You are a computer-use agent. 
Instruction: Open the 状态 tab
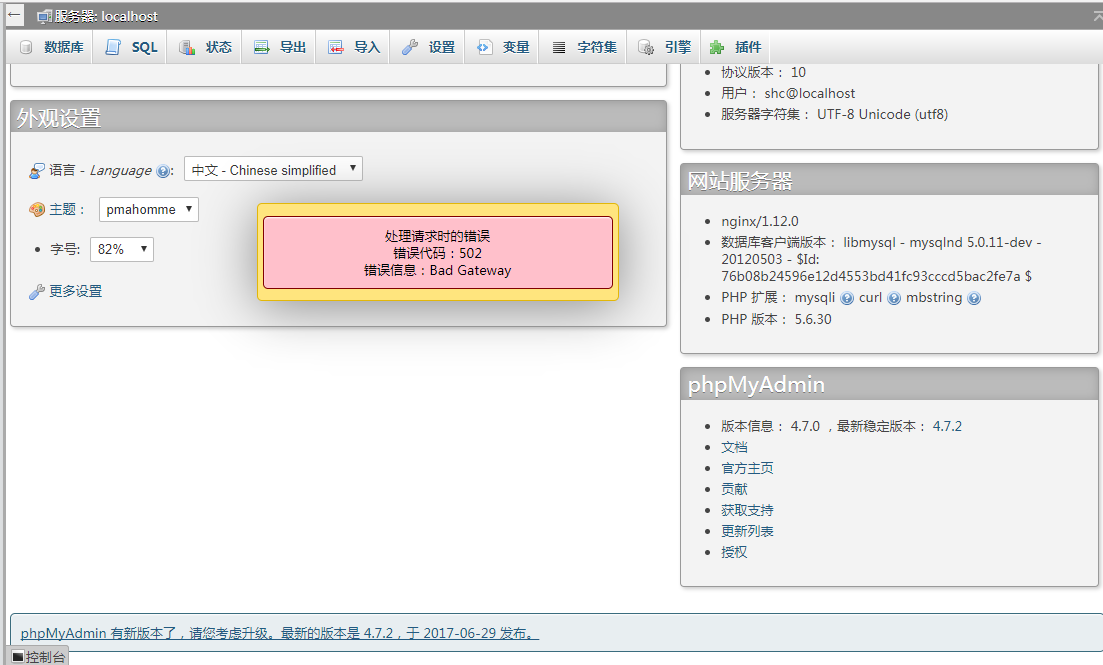click(204, 47)
